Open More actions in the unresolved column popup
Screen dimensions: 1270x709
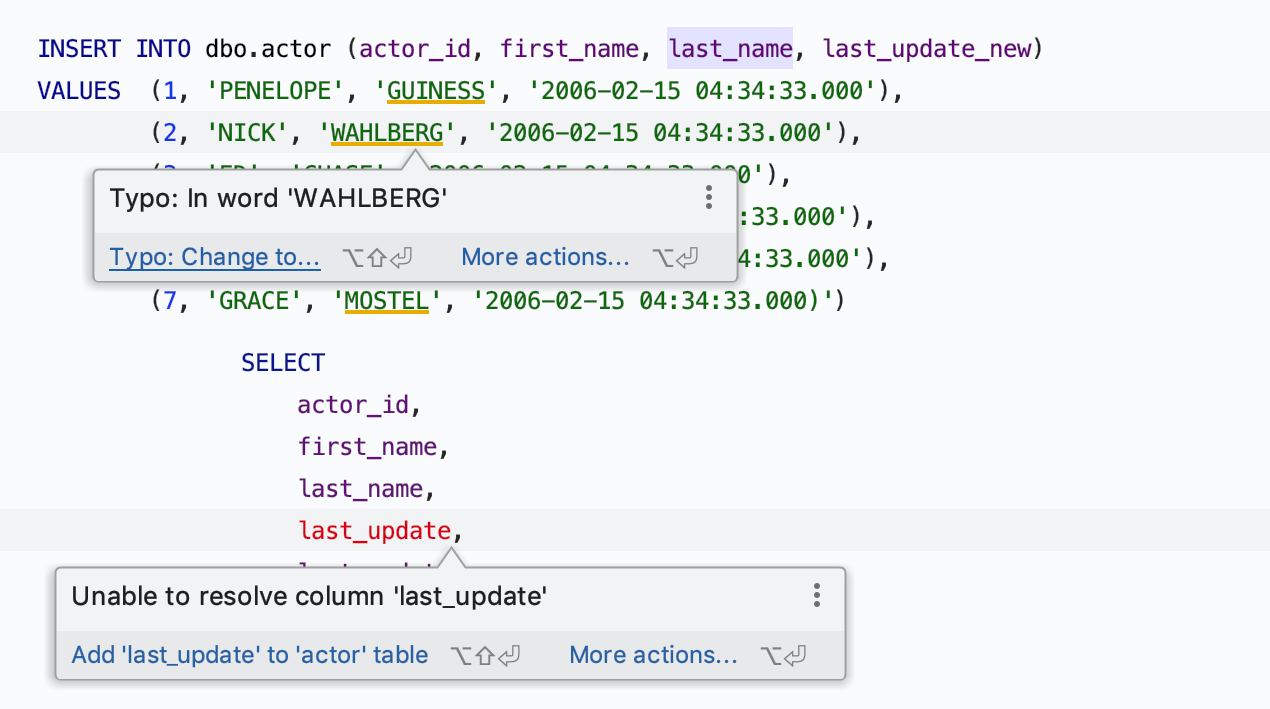653,655
